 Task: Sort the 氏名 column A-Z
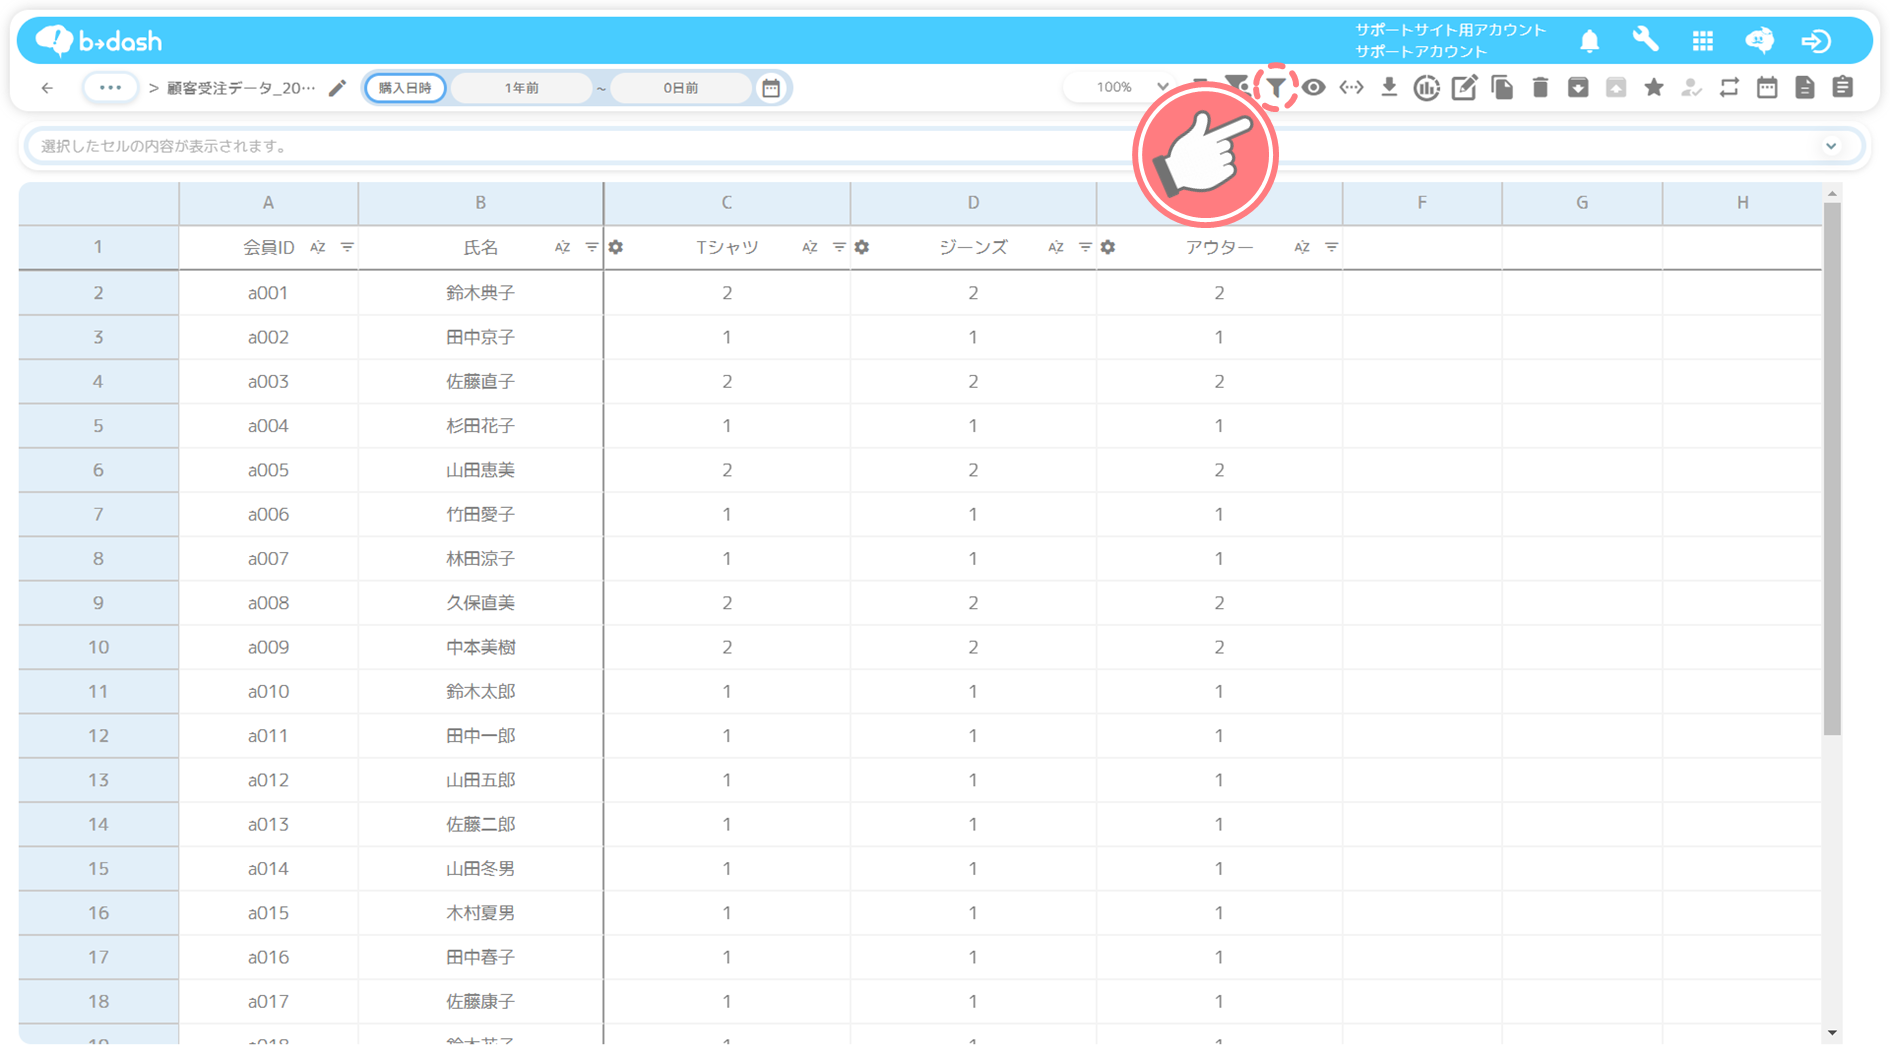click(563, 248)
